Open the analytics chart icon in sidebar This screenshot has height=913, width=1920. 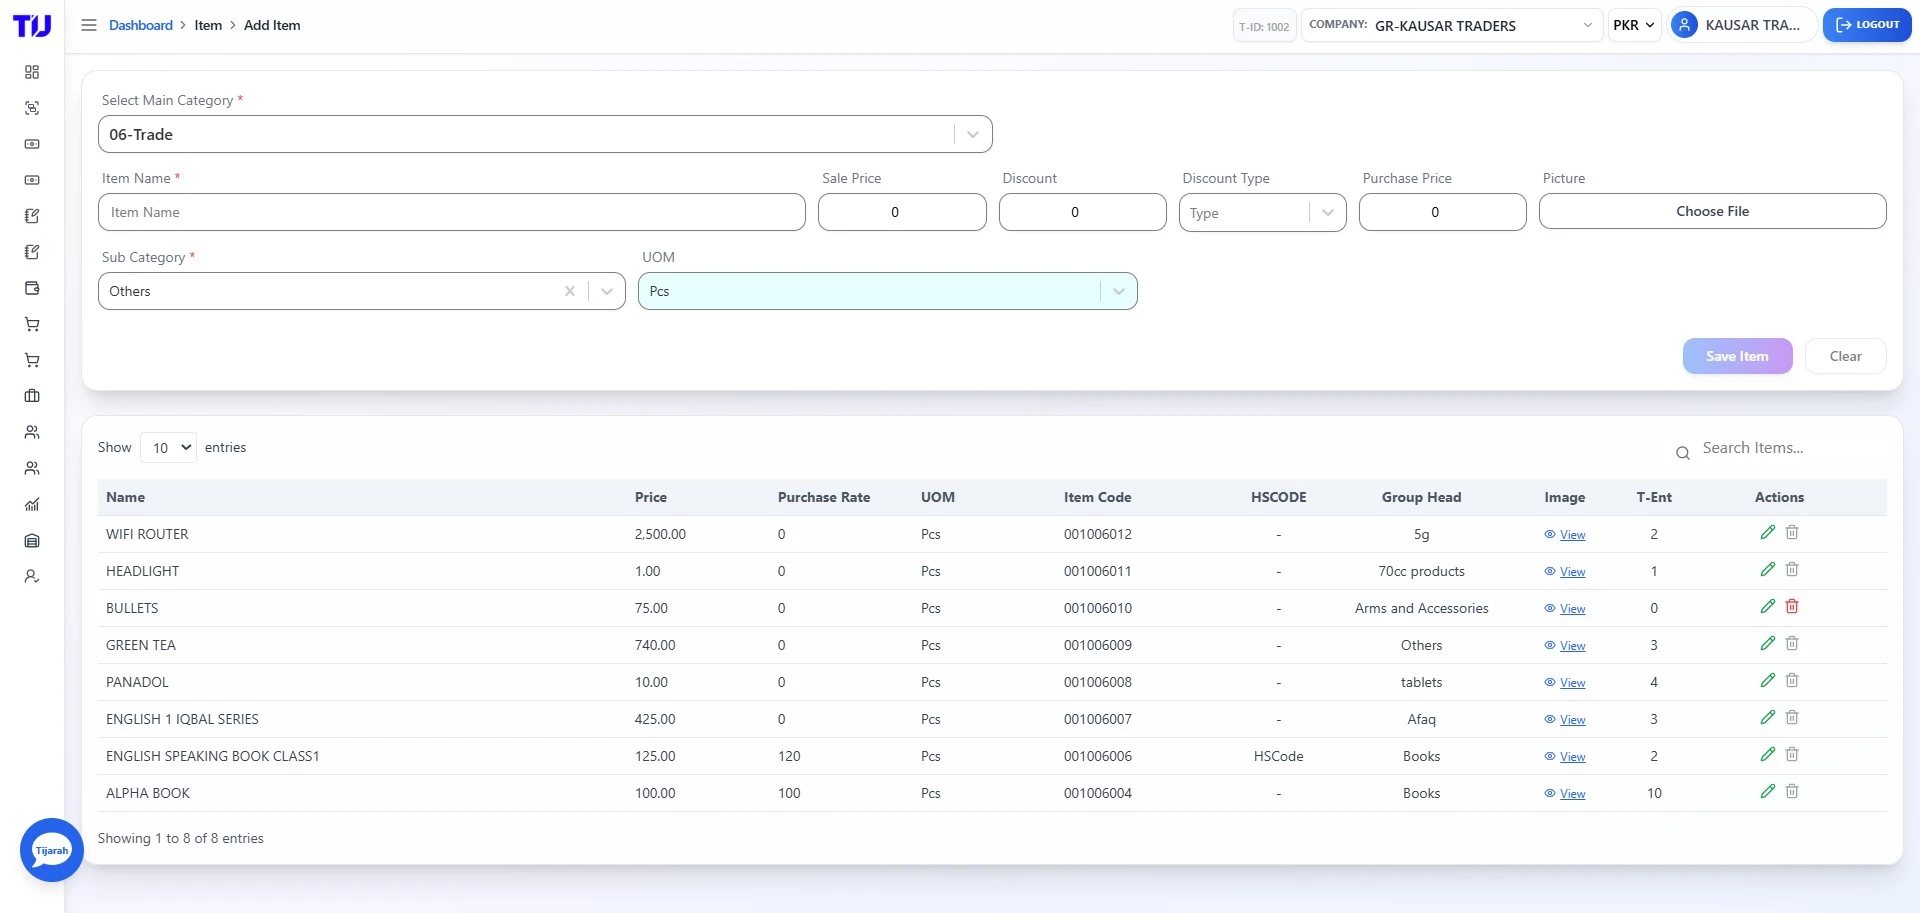coord(32,504)
